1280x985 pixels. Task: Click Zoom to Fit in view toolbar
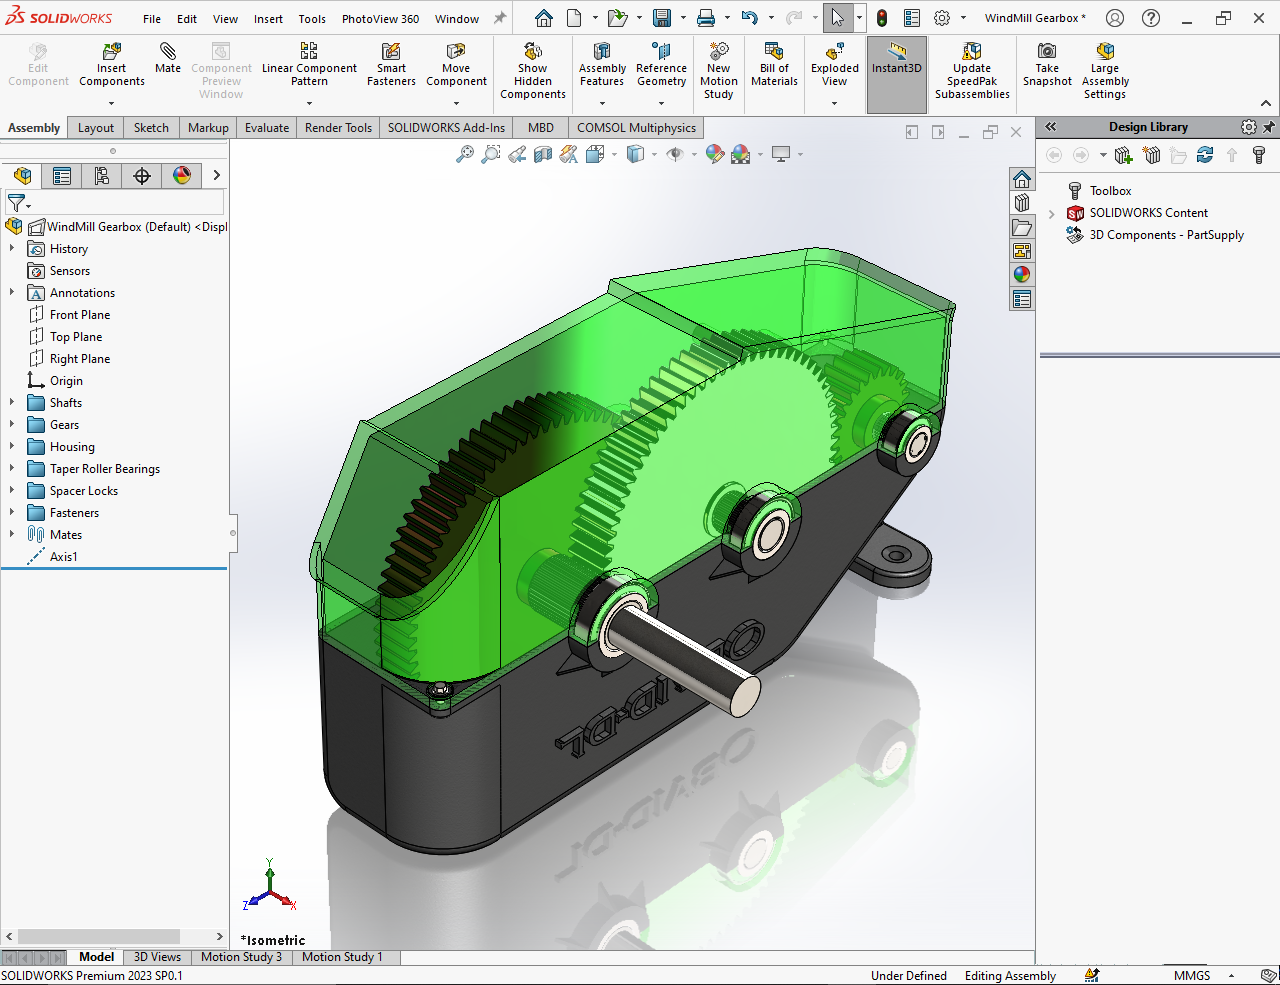pyautogui.click(x=465, y=154)
